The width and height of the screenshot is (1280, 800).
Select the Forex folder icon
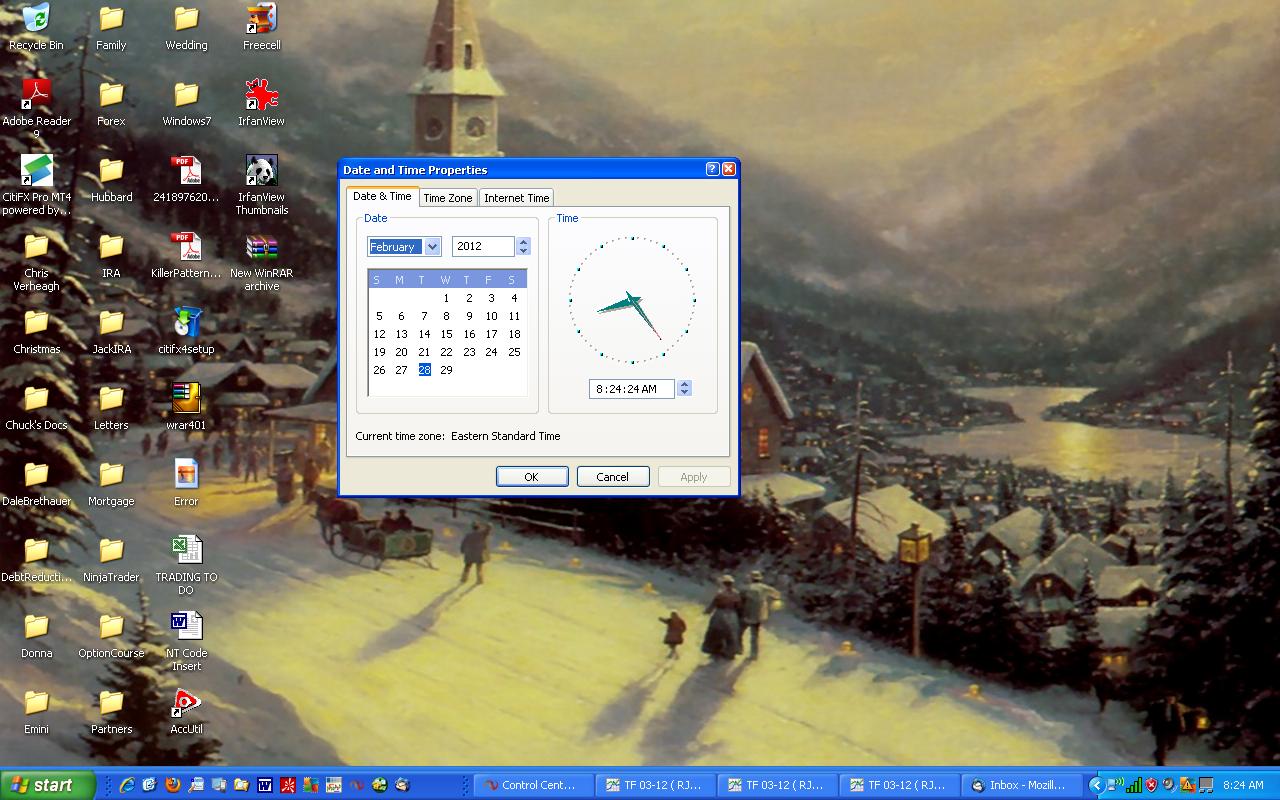point(111,103)
